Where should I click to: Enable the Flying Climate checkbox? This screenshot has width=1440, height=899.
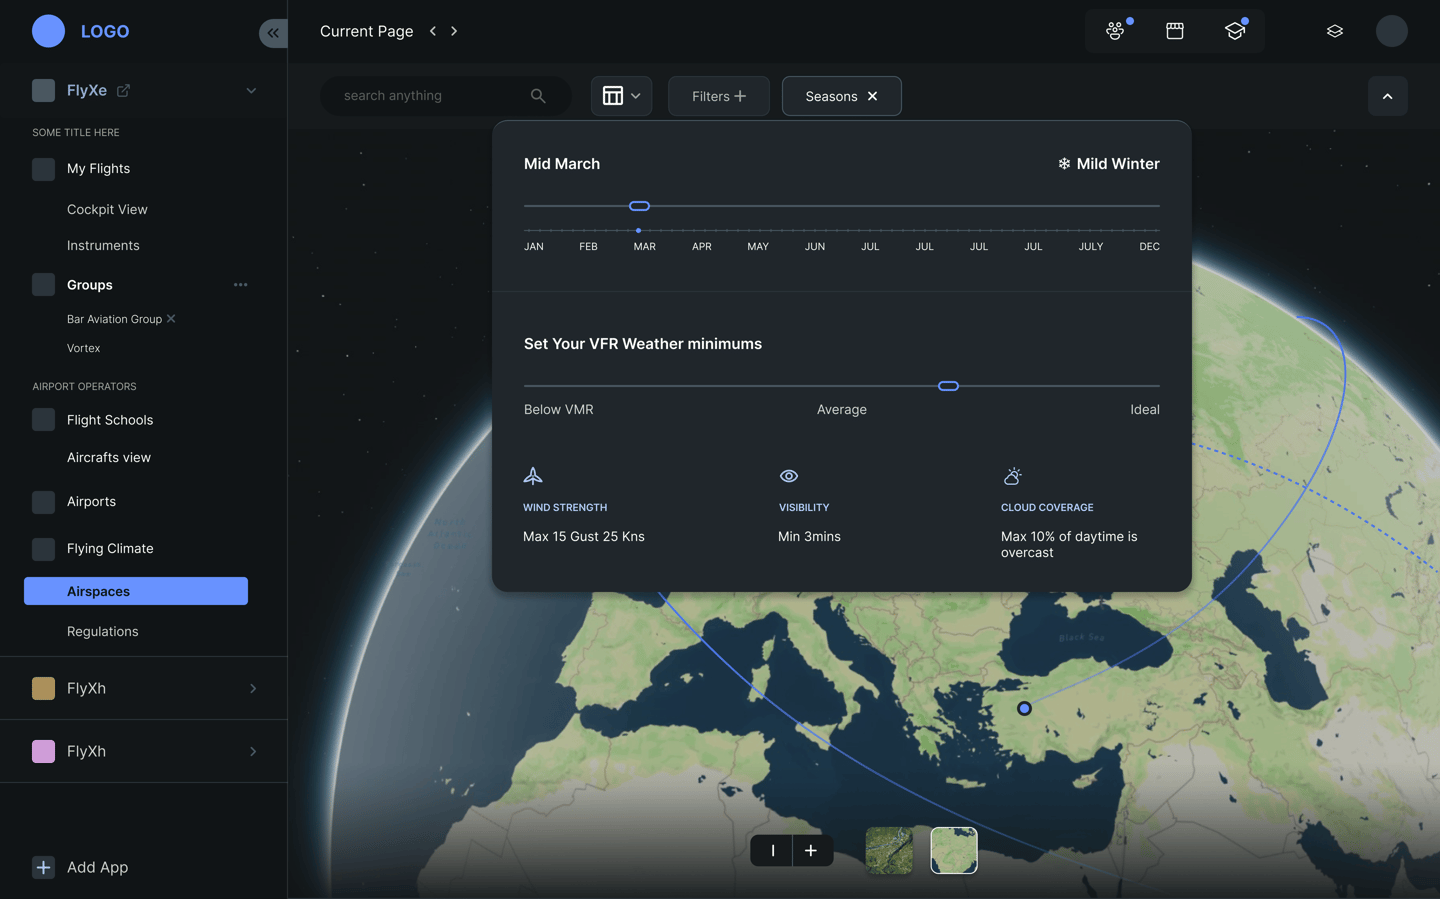coord(43,549)
